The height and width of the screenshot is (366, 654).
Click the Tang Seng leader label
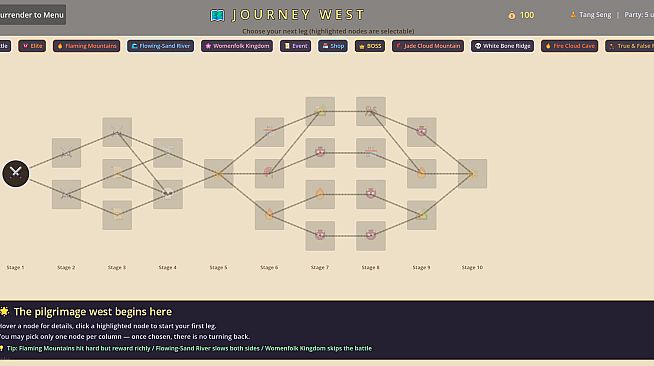point(591,15)
